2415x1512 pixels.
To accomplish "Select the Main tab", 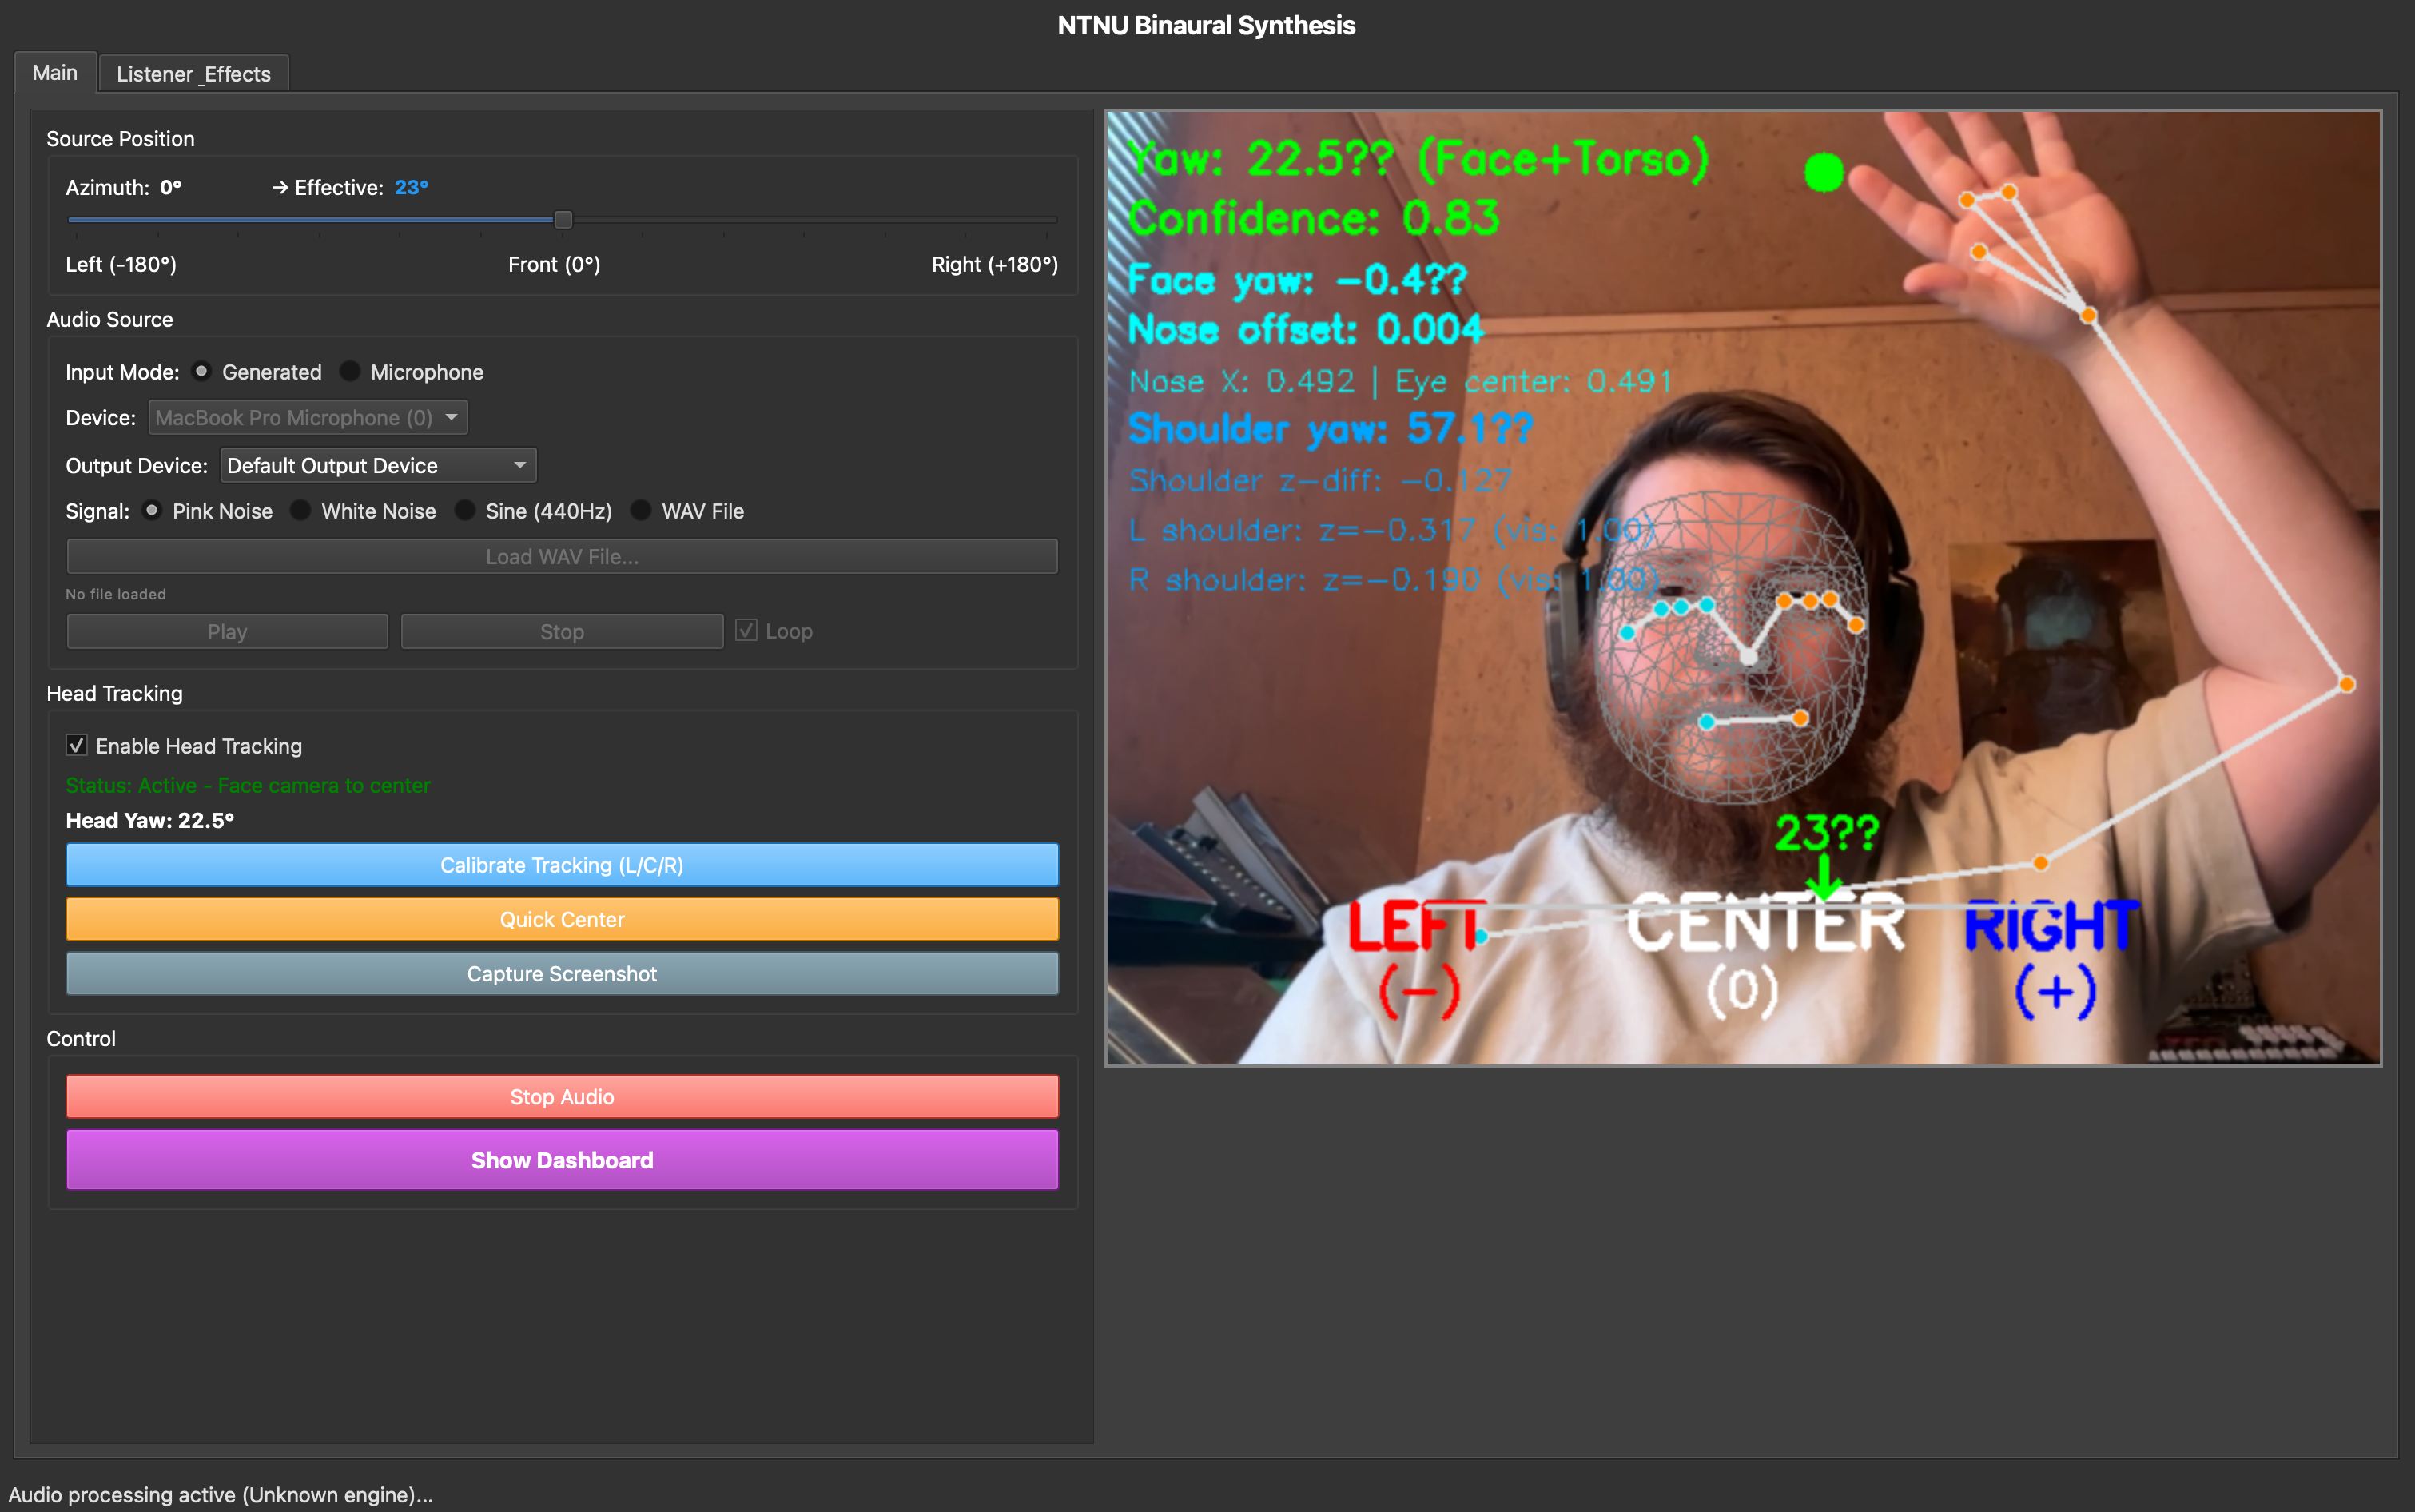I will [x=55, y=72].
